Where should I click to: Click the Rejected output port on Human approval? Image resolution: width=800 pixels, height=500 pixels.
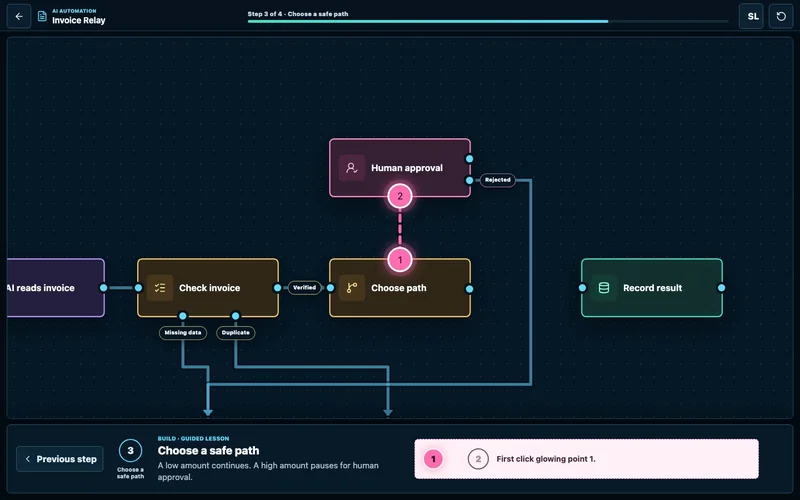pyautogui.click(x=469, y=180)
